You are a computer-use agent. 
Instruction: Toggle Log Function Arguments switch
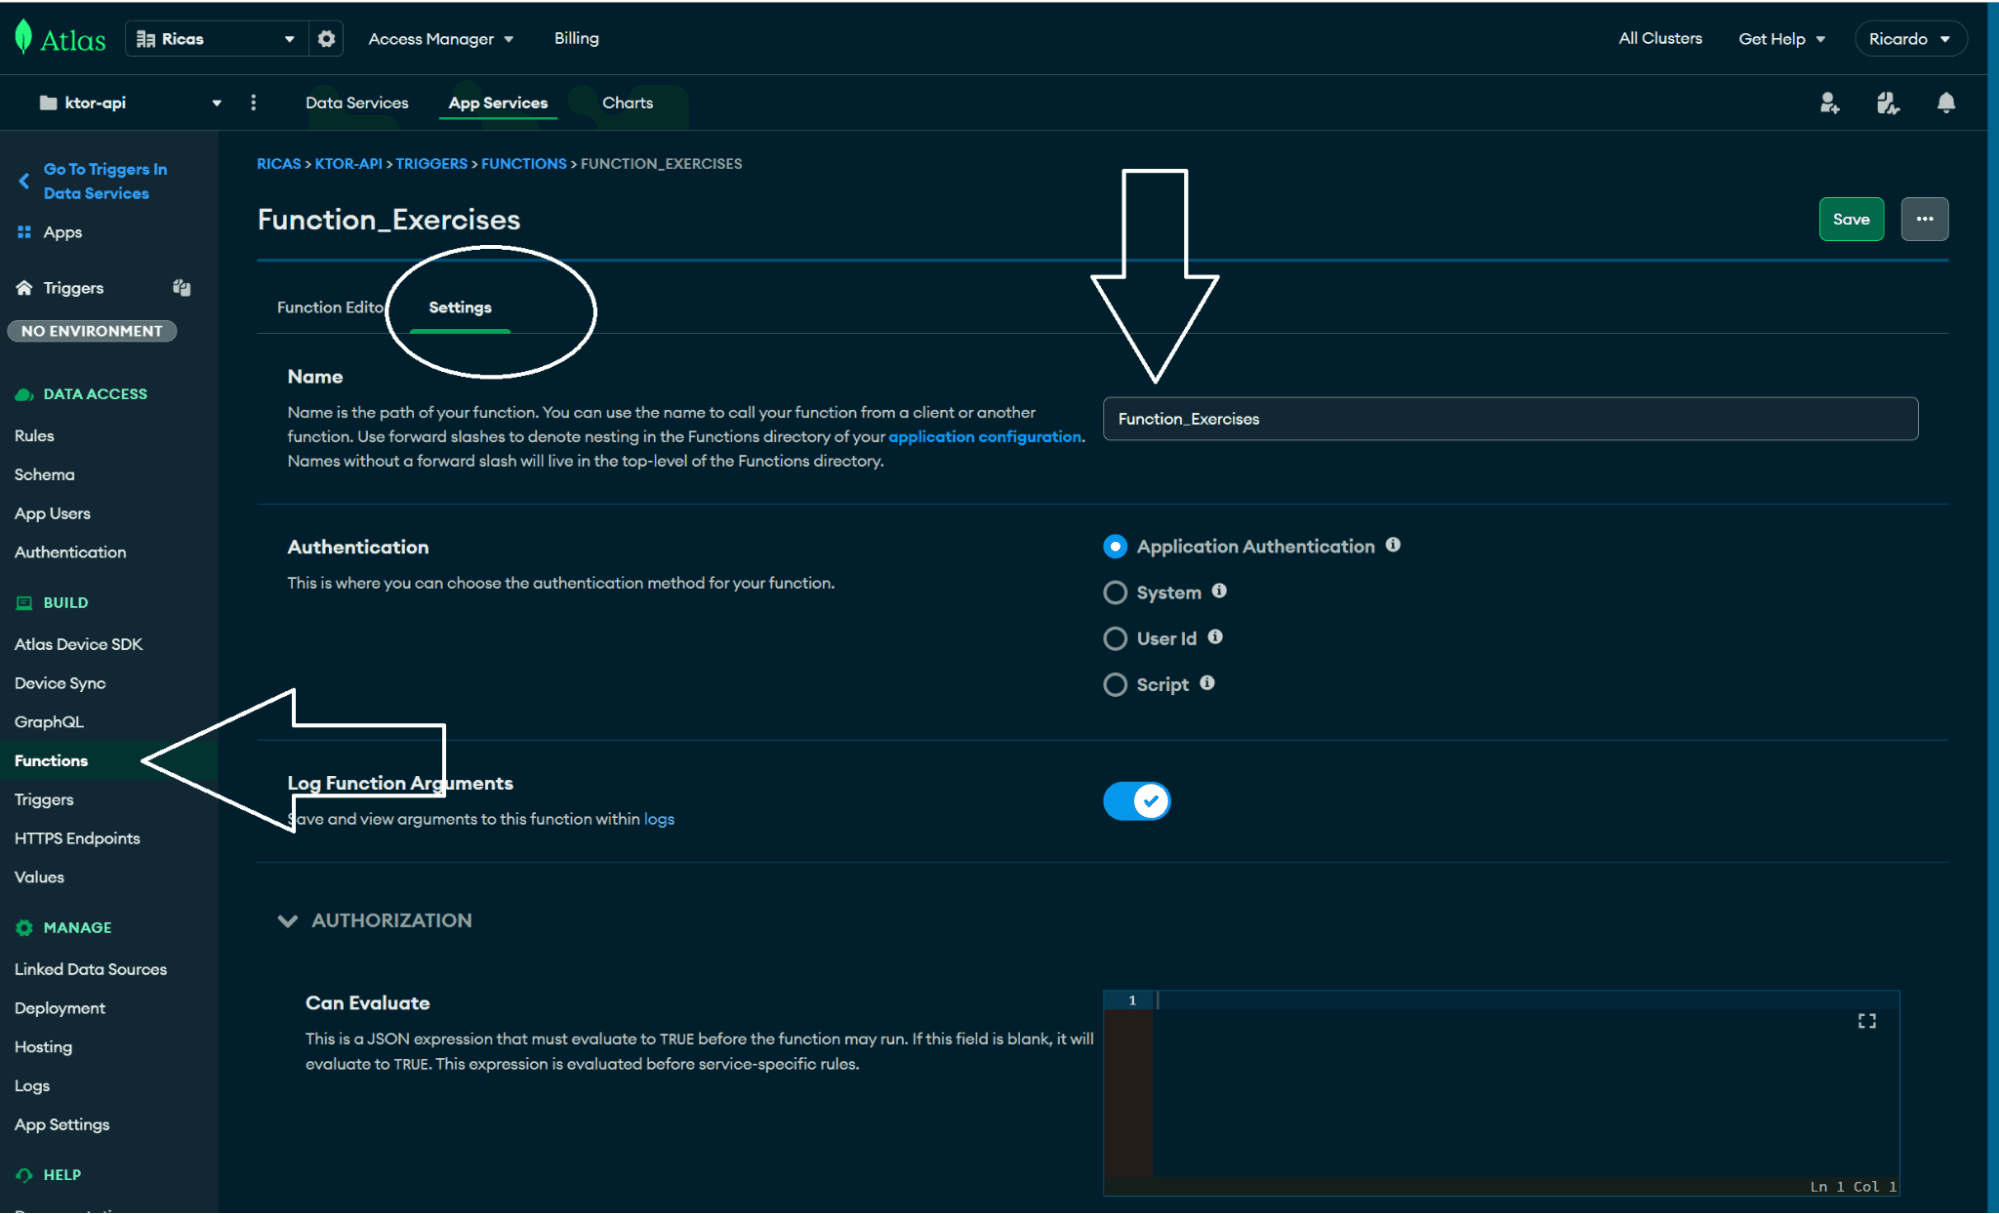1138,801
